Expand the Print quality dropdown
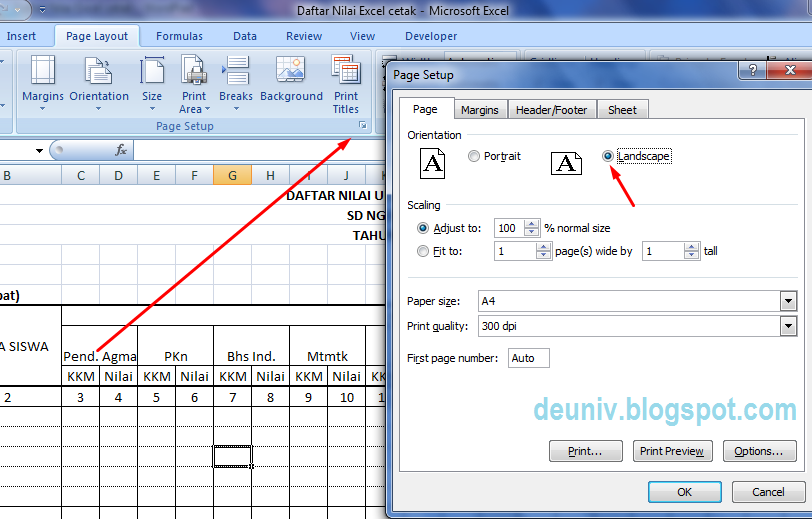 pos(788,326)
